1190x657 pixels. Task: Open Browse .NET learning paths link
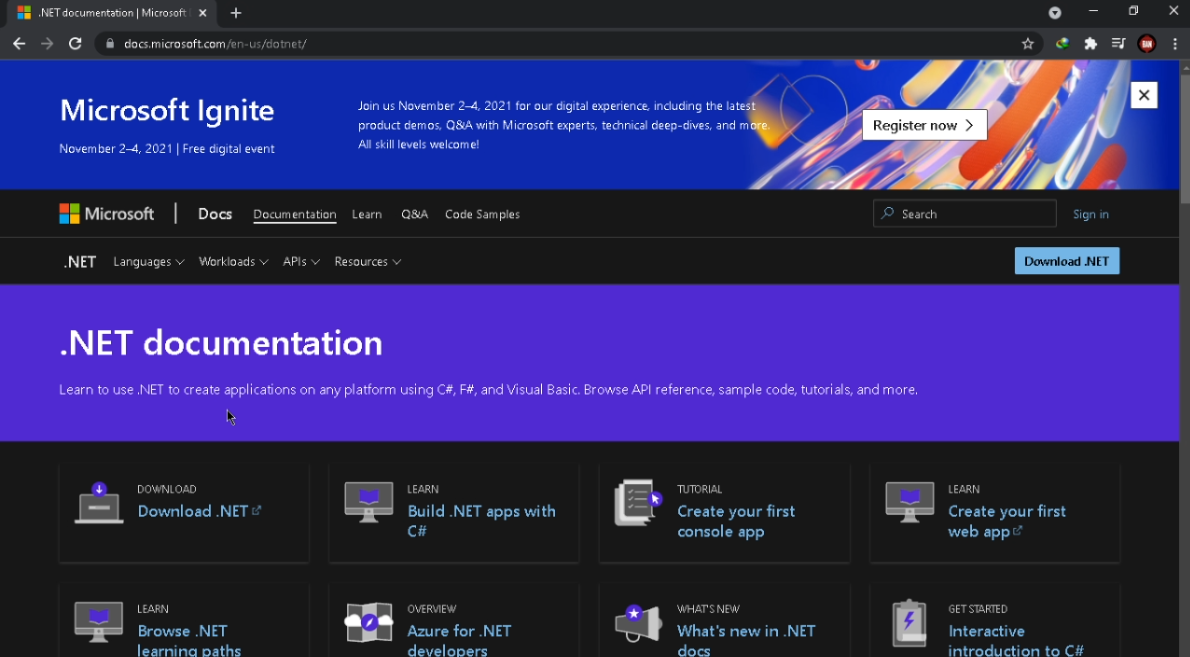[189, 640]
